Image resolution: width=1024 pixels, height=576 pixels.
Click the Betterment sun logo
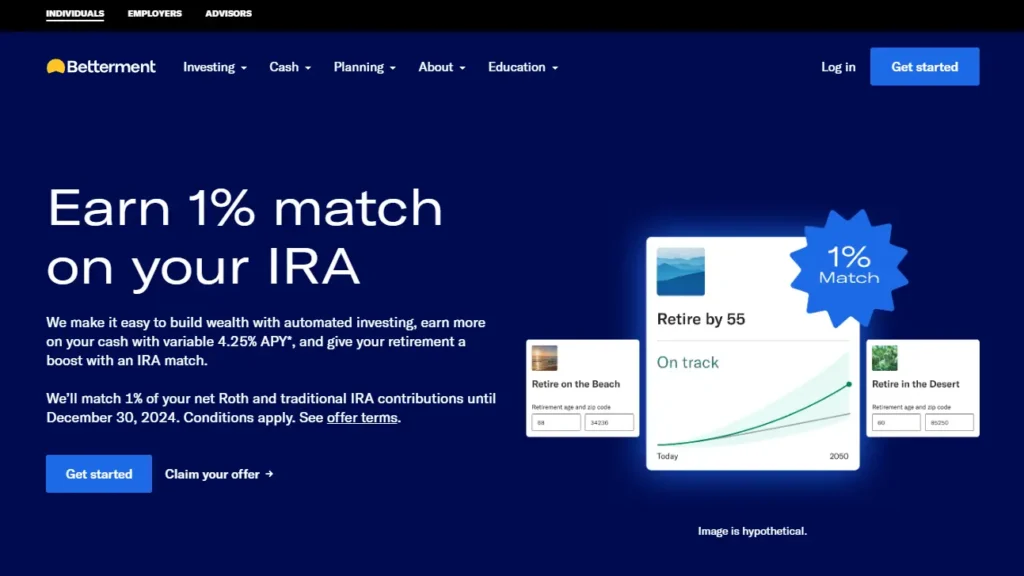click(56, 67)
